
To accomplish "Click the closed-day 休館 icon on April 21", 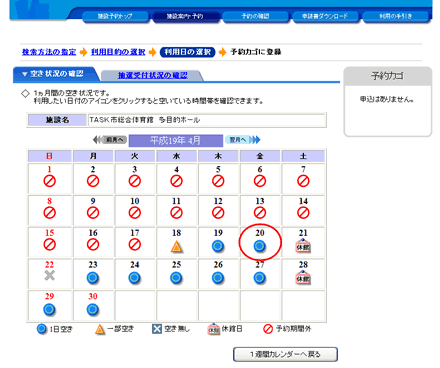I will (303, 246).
